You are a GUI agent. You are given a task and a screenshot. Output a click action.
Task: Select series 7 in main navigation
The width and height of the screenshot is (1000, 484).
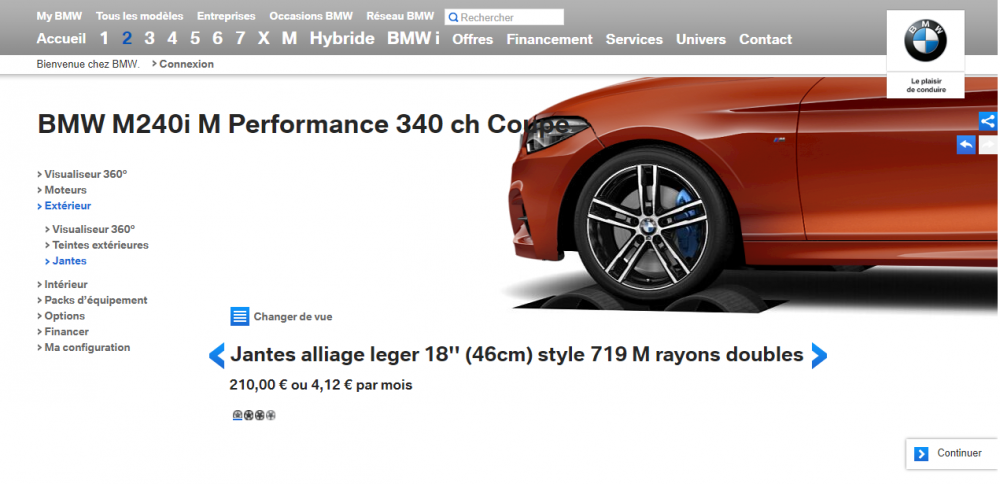point(240,39)
